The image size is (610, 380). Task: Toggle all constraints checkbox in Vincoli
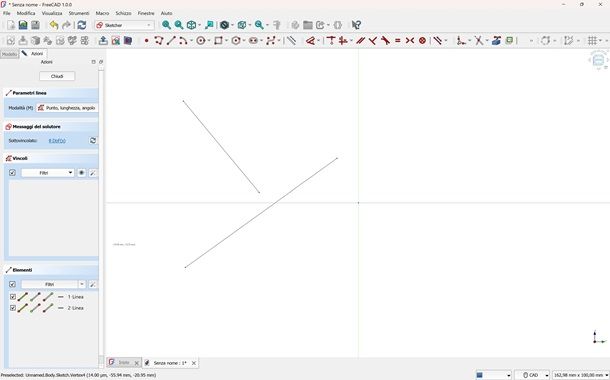pyautogui.click(x=12, y=173)
